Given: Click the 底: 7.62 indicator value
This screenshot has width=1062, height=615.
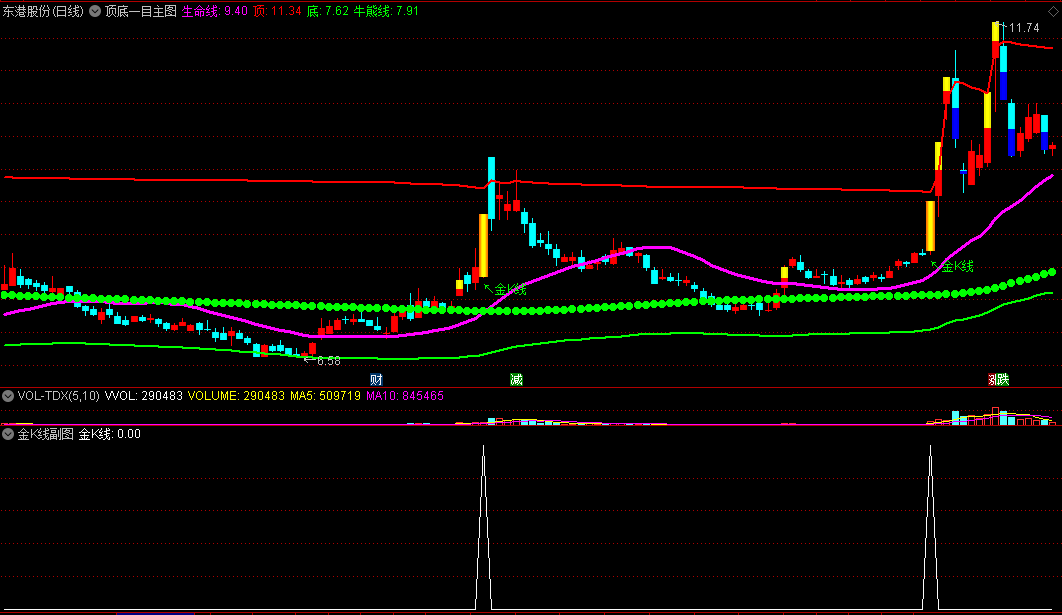Looking at the screenshot, I should (x=328, y=11).
